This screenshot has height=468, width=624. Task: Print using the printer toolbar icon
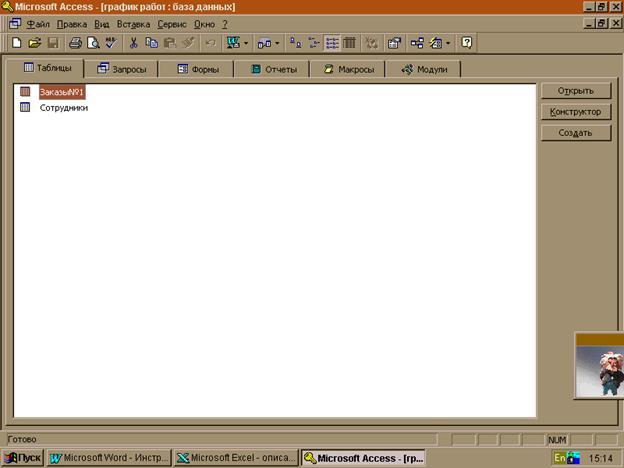[x=75, y=43]
